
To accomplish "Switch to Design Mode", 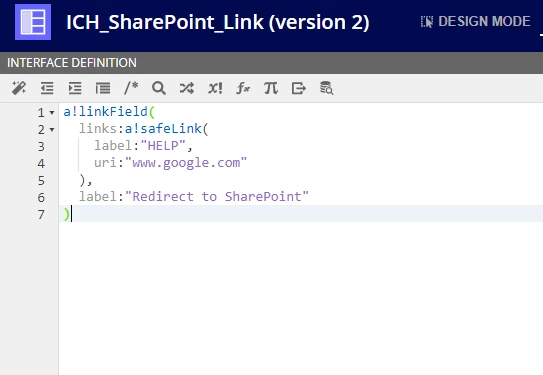I will point(475,21).
